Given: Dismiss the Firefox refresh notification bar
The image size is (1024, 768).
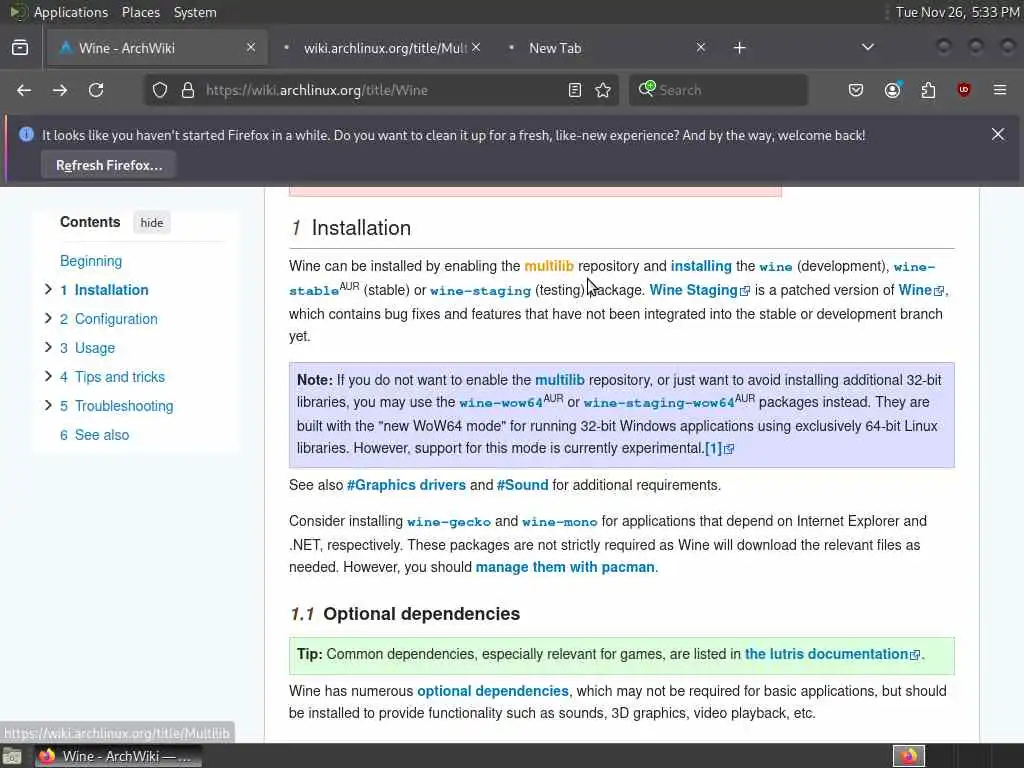Looking at the screenshot, I should click(x=998, y=135).
